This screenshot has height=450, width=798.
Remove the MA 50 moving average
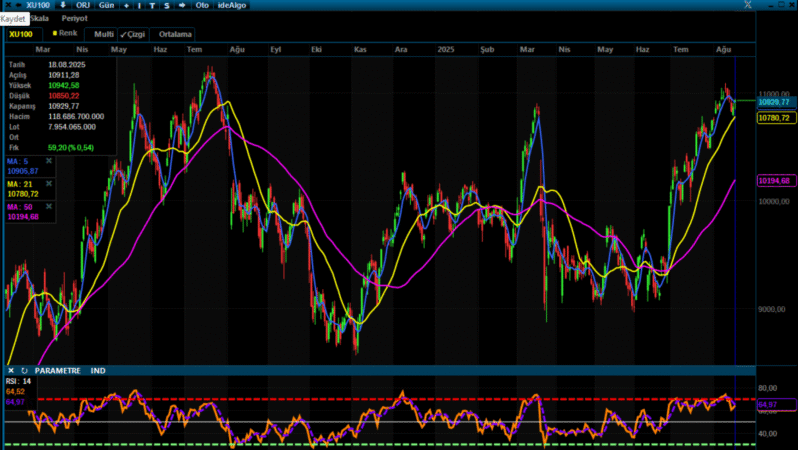(49, 207)
